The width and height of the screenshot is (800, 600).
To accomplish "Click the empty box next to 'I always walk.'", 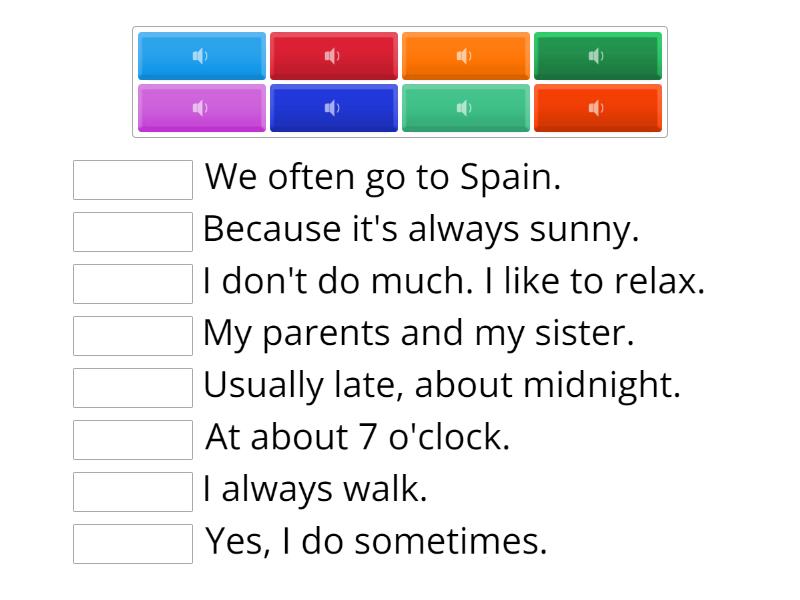I will coord(133,492).
